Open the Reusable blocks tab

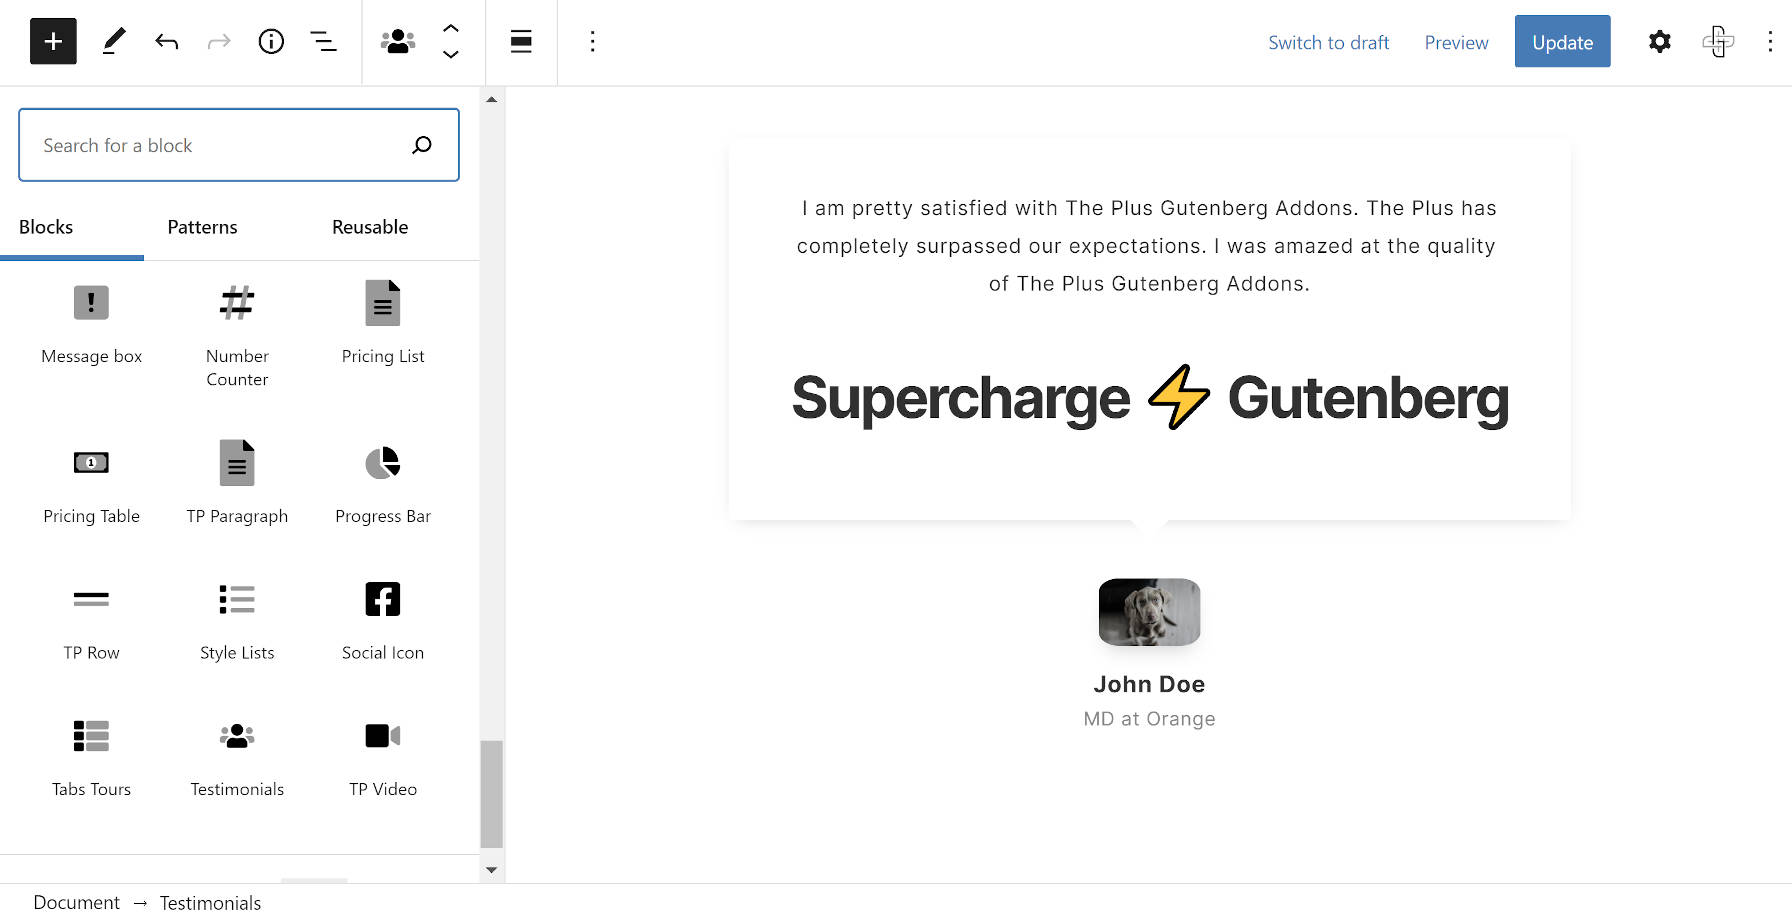(369, 227)
